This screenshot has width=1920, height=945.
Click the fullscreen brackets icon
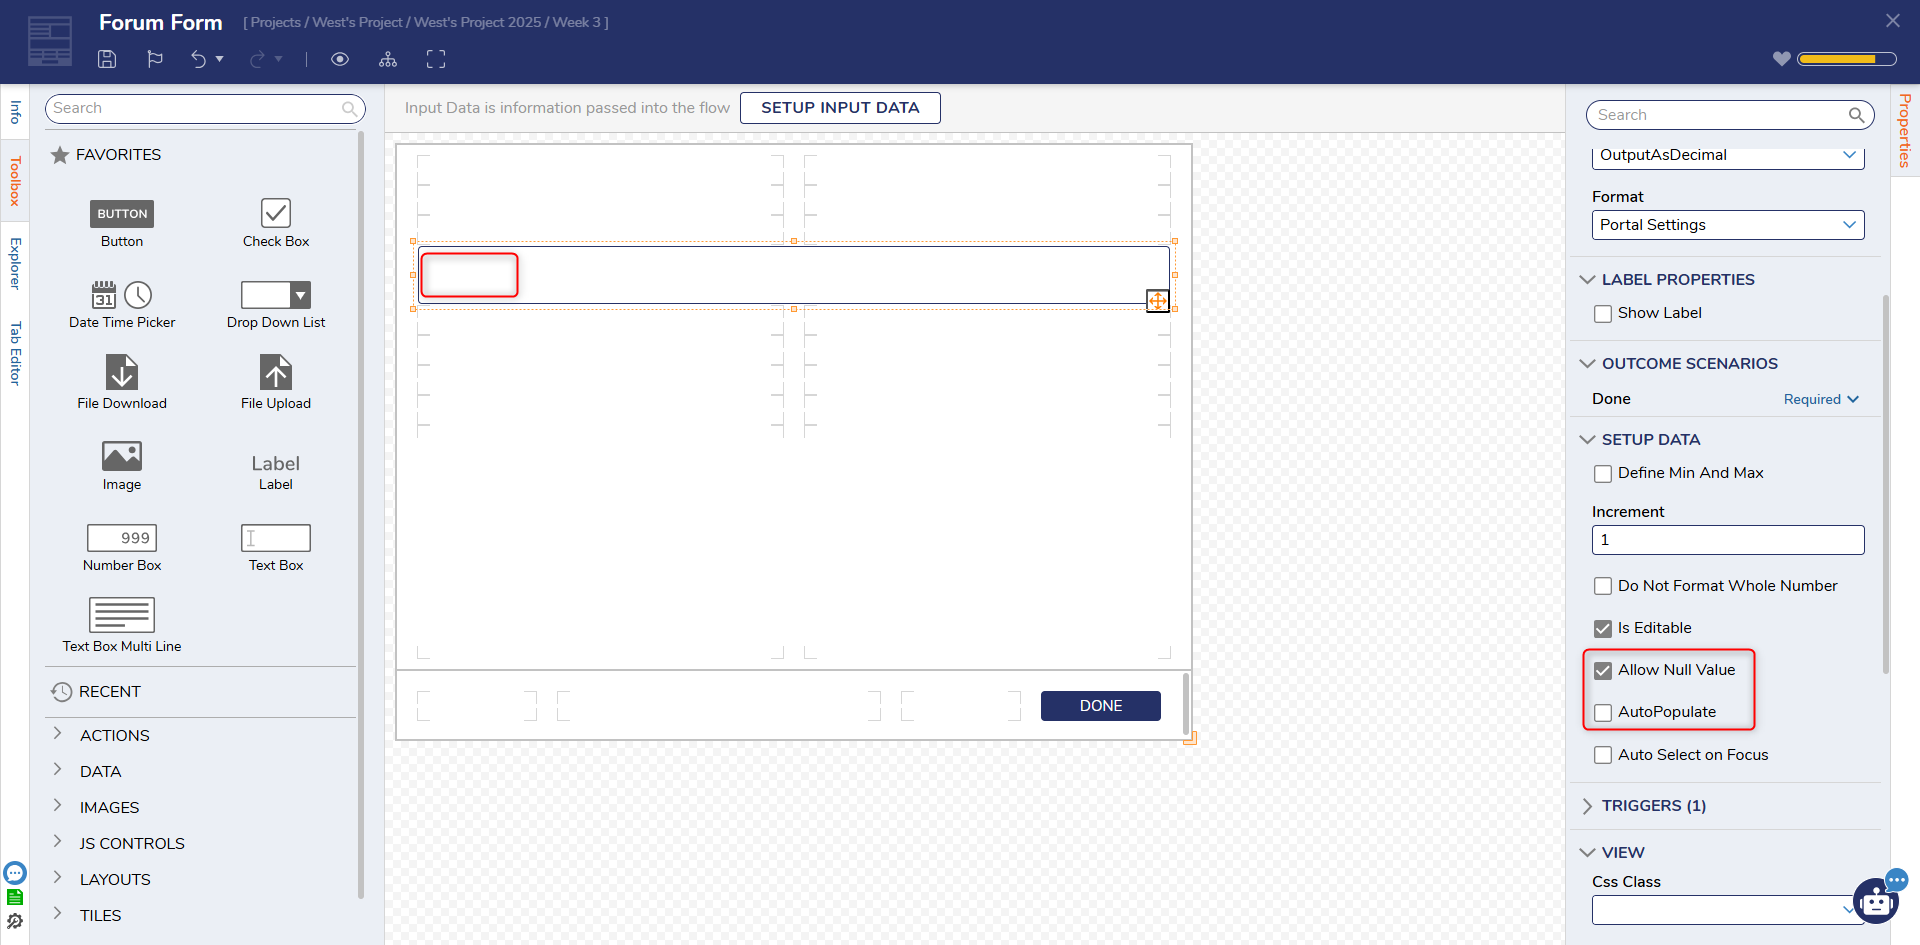tap(436, 59)
